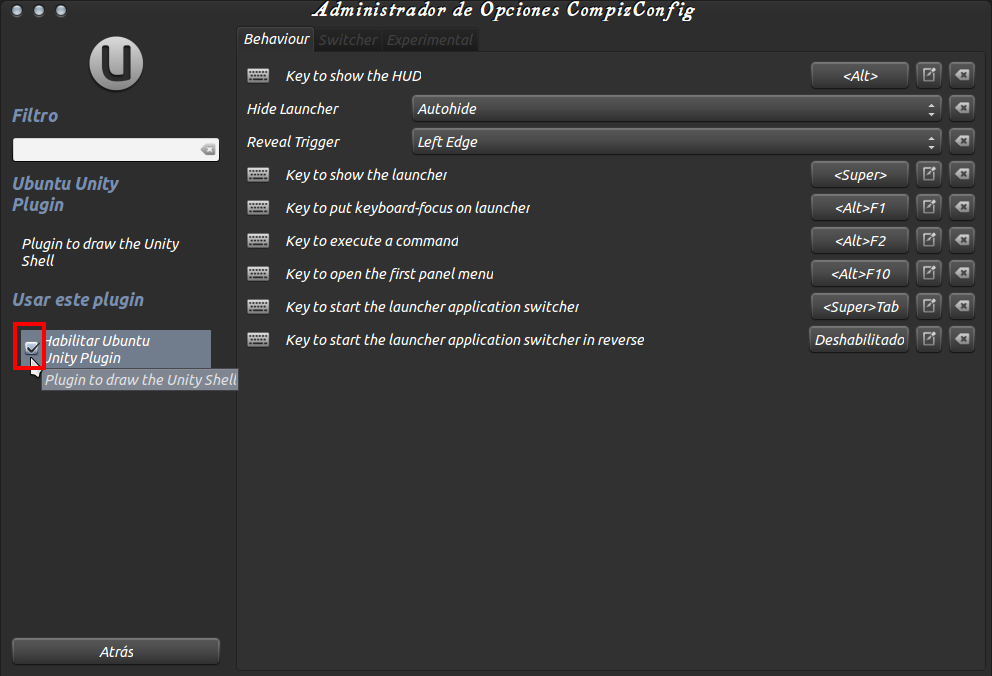
Task: Switch to the Switcher tab
Action: [348, 39]
